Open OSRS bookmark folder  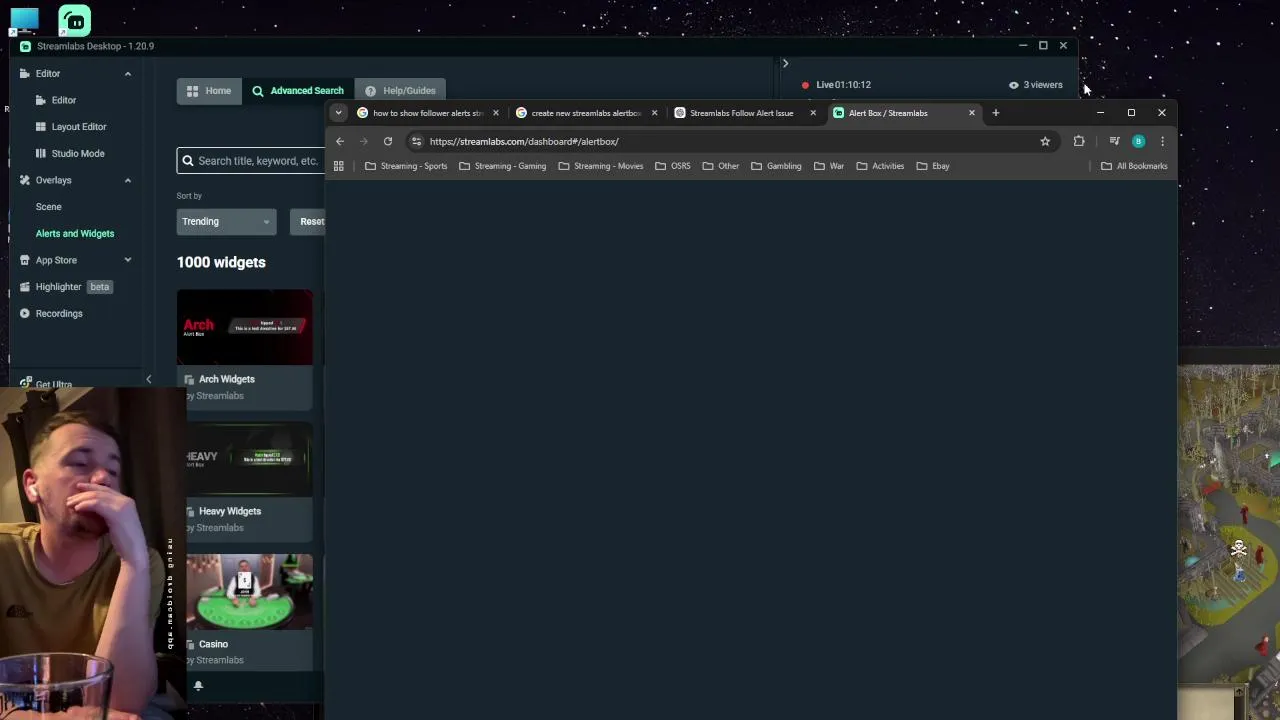(673, 166)
